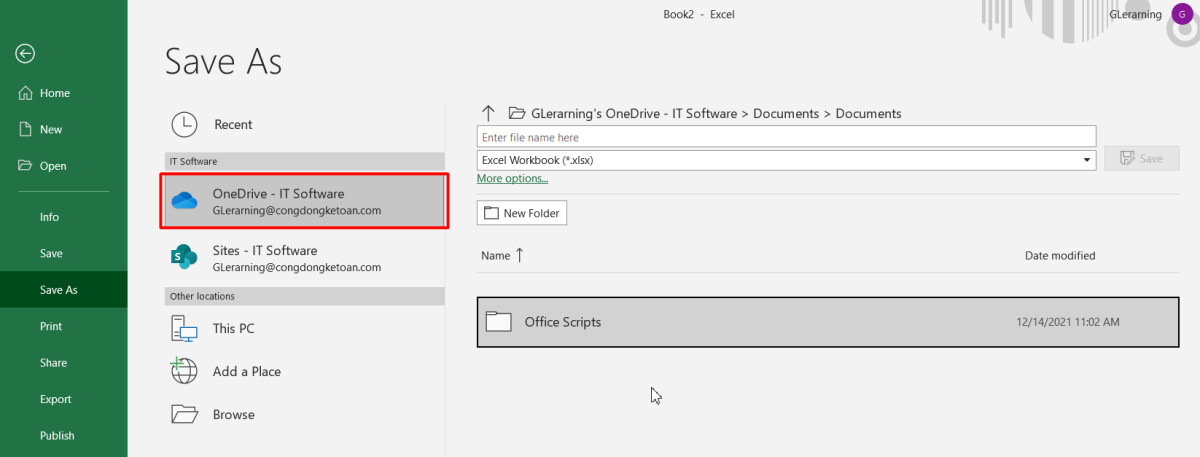Open the G account avatar
The image size is (1200, 457).
point(1181,15)
